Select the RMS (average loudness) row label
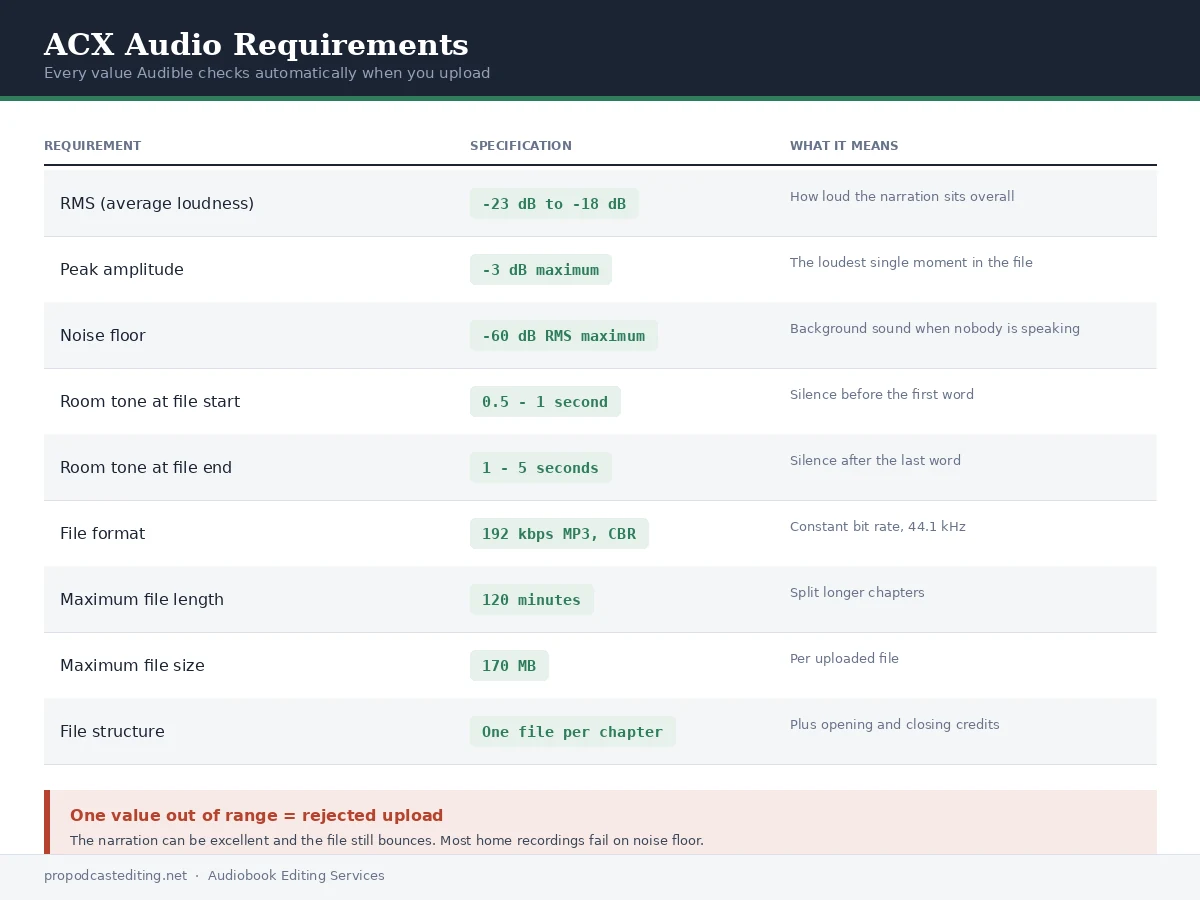The width and height of the screenshot is (1200, 900). click(157, 204)
